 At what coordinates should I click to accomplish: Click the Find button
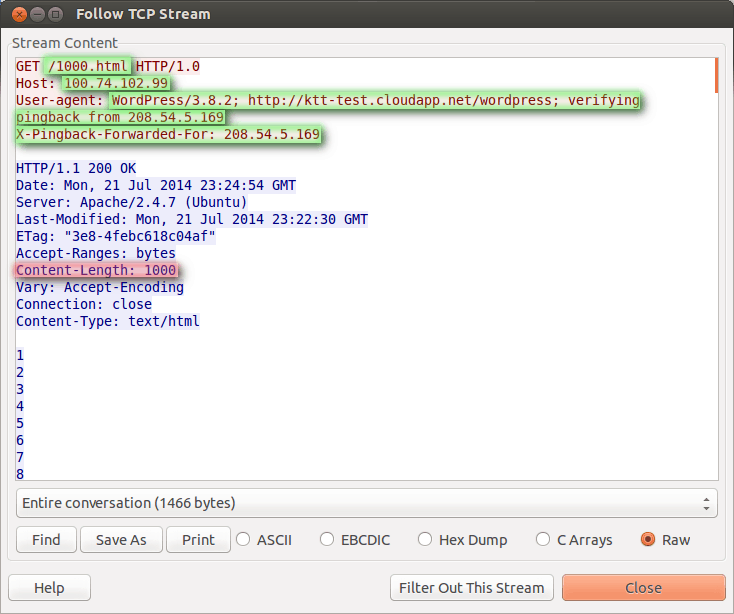(x=46, y=540)
